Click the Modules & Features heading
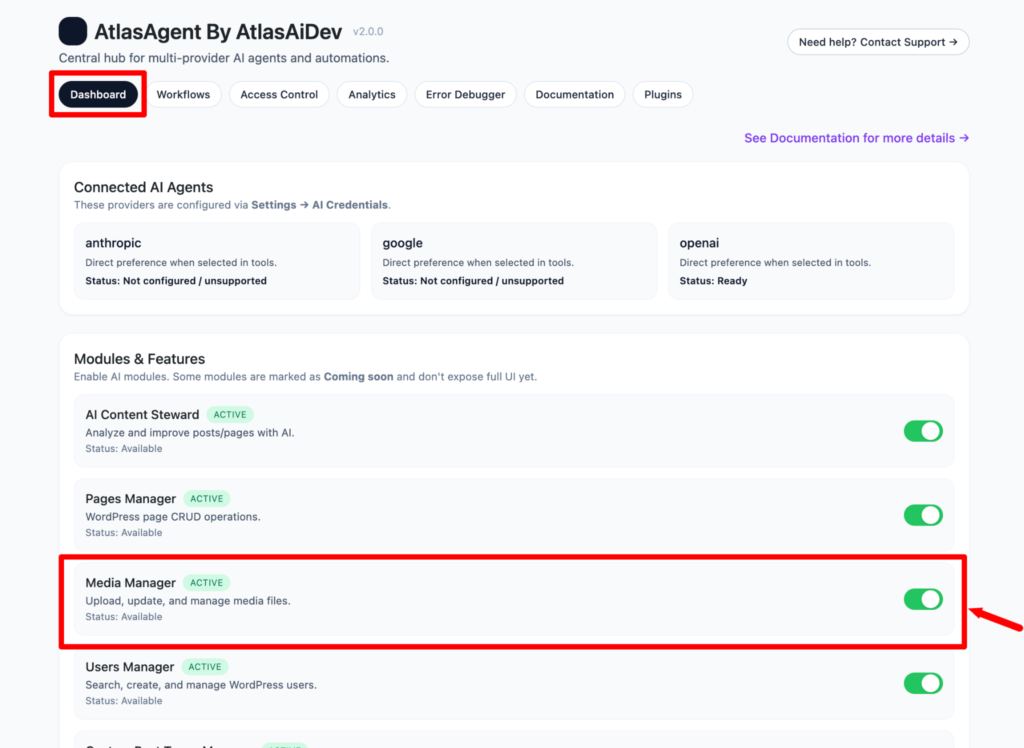Viewport: 1024px width, 748px height. click(139, 359)
